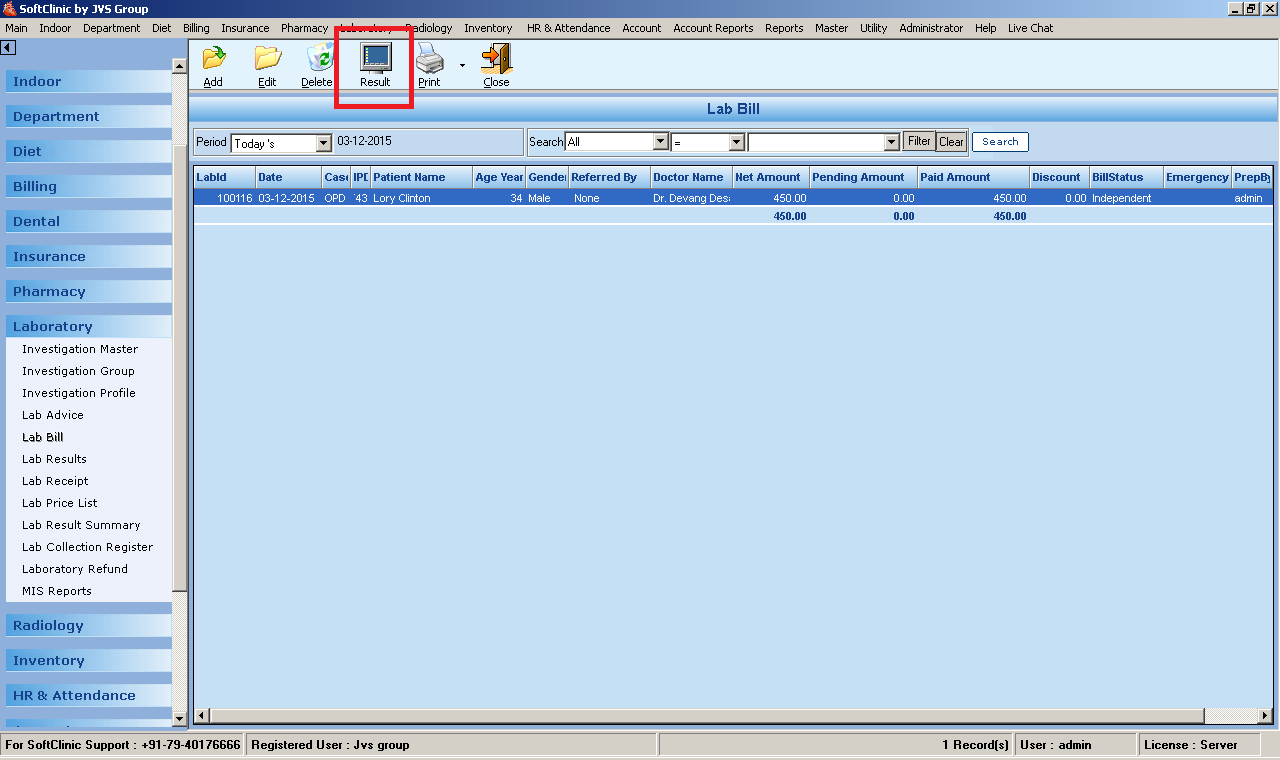Open the equals operator dropdown

coord(737,142)
